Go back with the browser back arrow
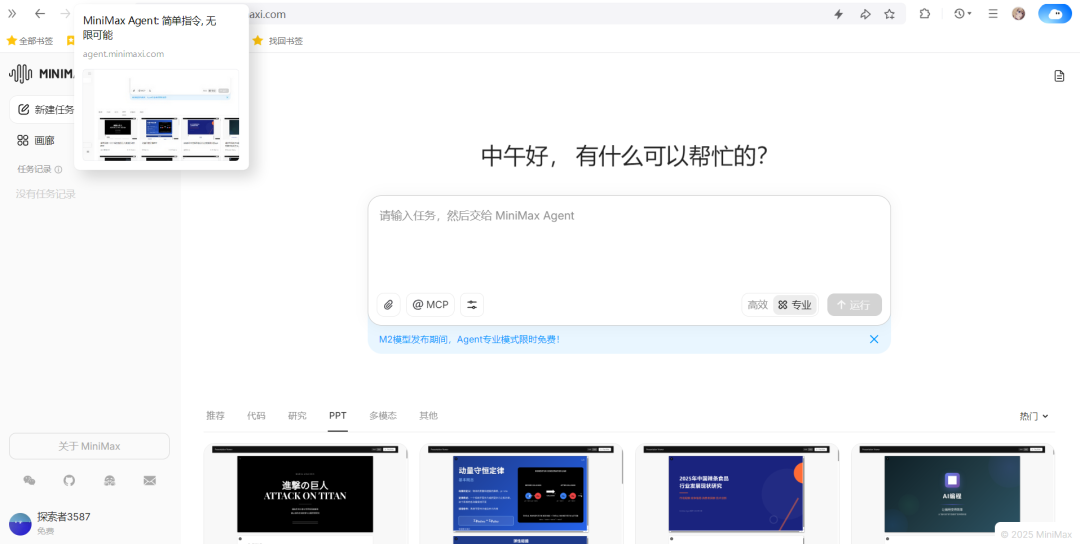Screen dimensions: 1080x544 coord(40,14)
